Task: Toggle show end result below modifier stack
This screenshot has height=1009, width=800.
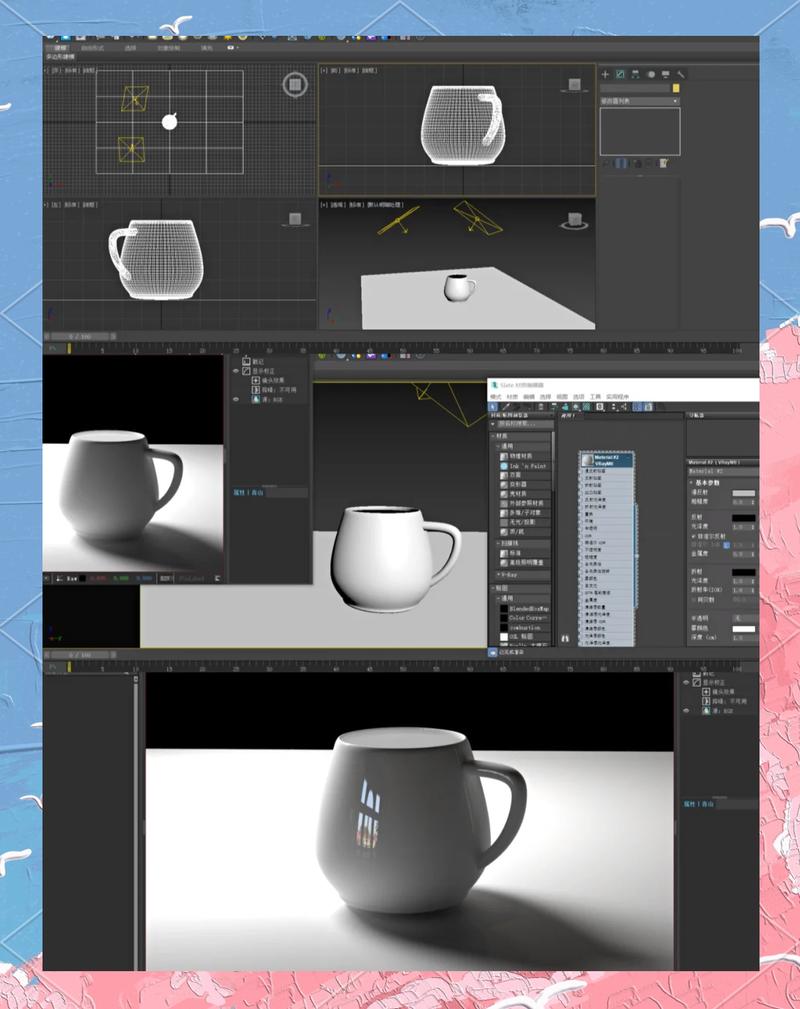Action: pyautogui.click(x=620, y=163)
